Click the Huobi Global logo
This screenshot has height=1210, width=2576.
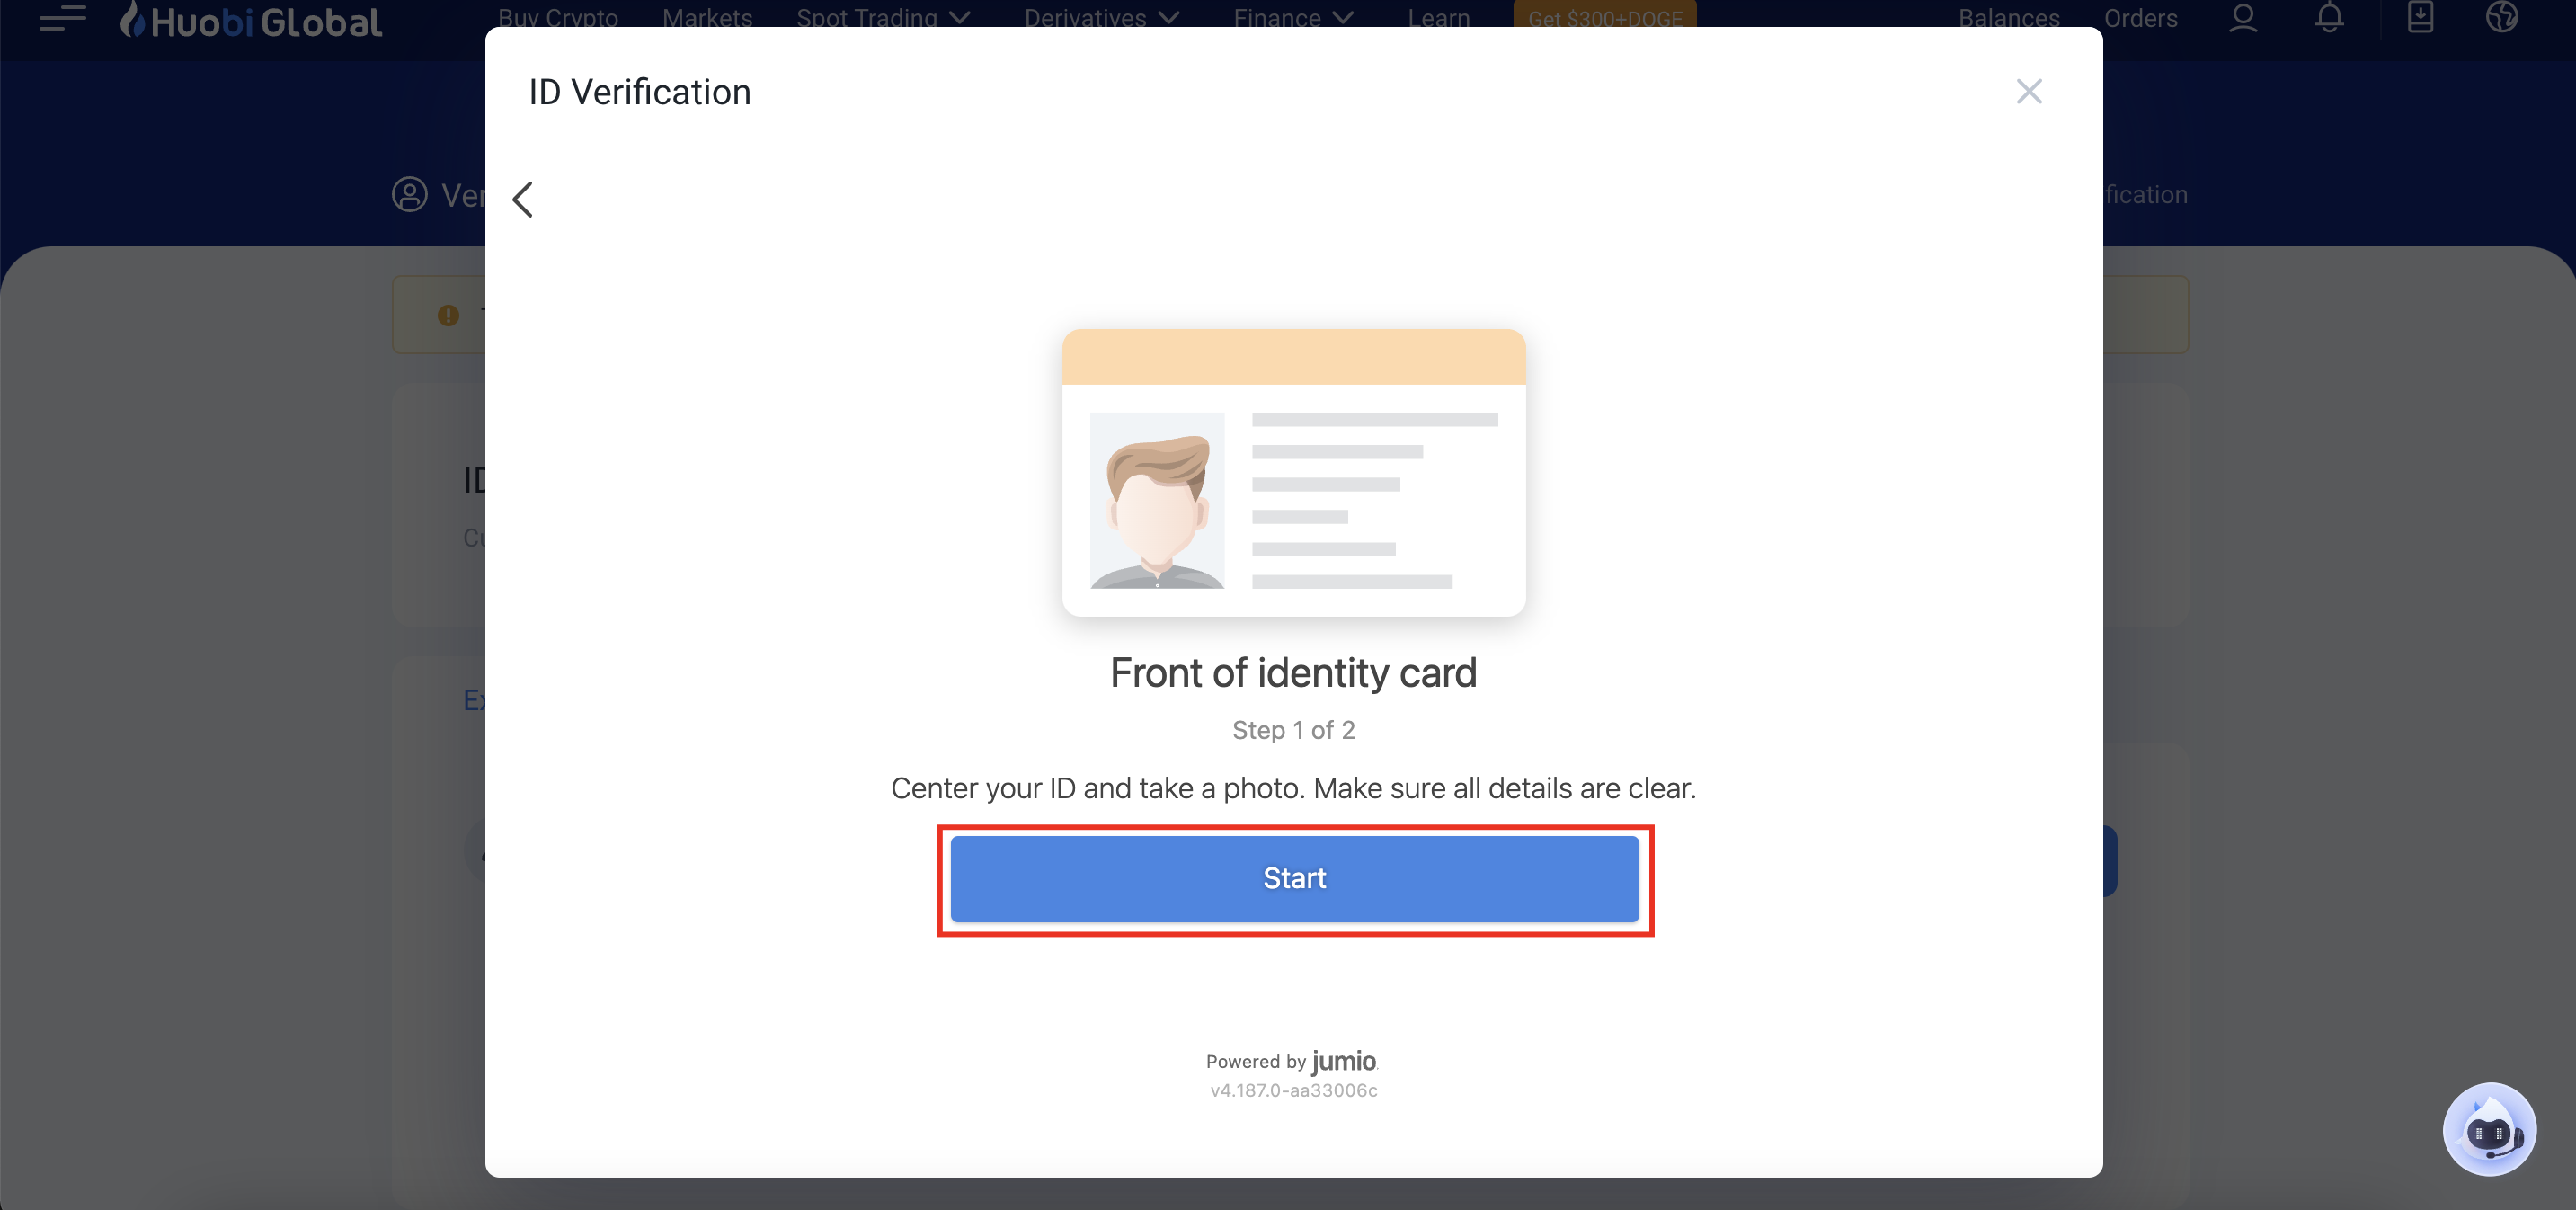tap(251, 21)
